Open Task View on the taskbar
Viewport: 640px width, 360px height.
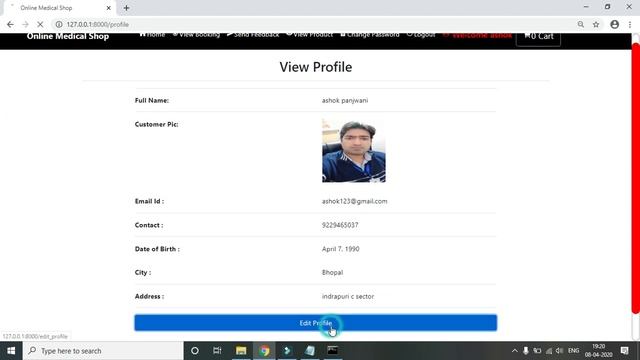pos(217,351)
